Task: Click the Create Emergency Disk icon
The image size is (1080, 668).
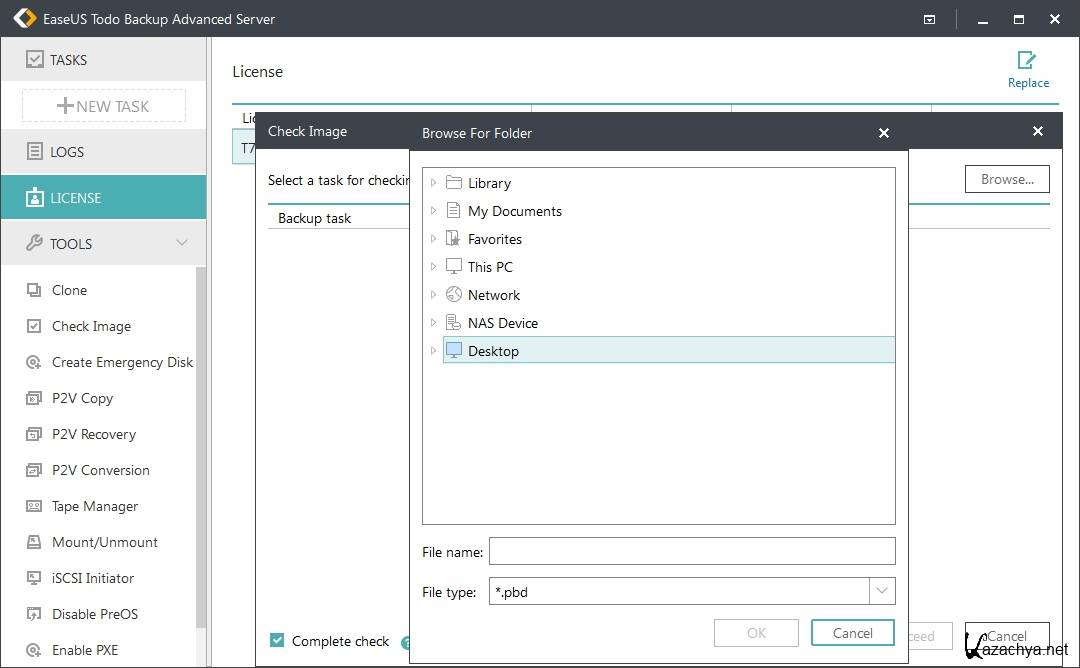Action: point(34,362)
